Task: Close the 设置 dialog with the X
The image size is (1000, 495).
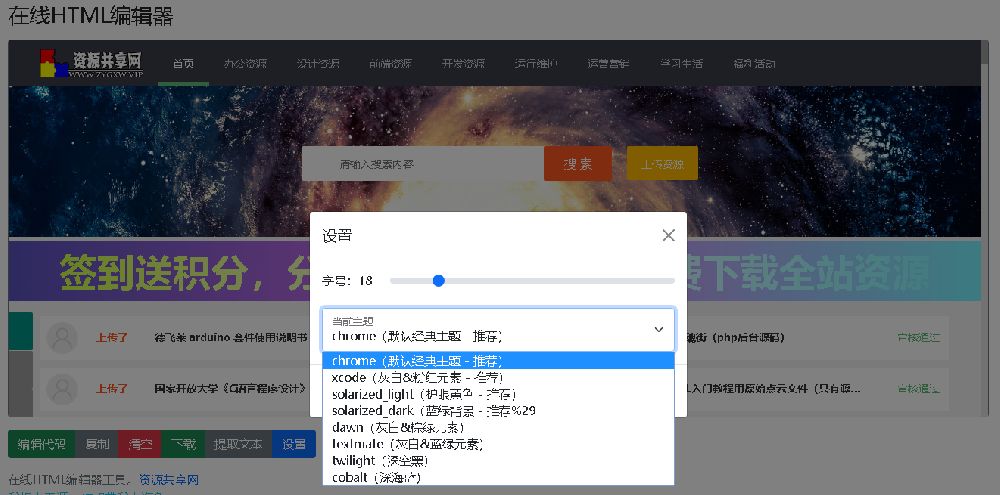Action: [668, 236]
